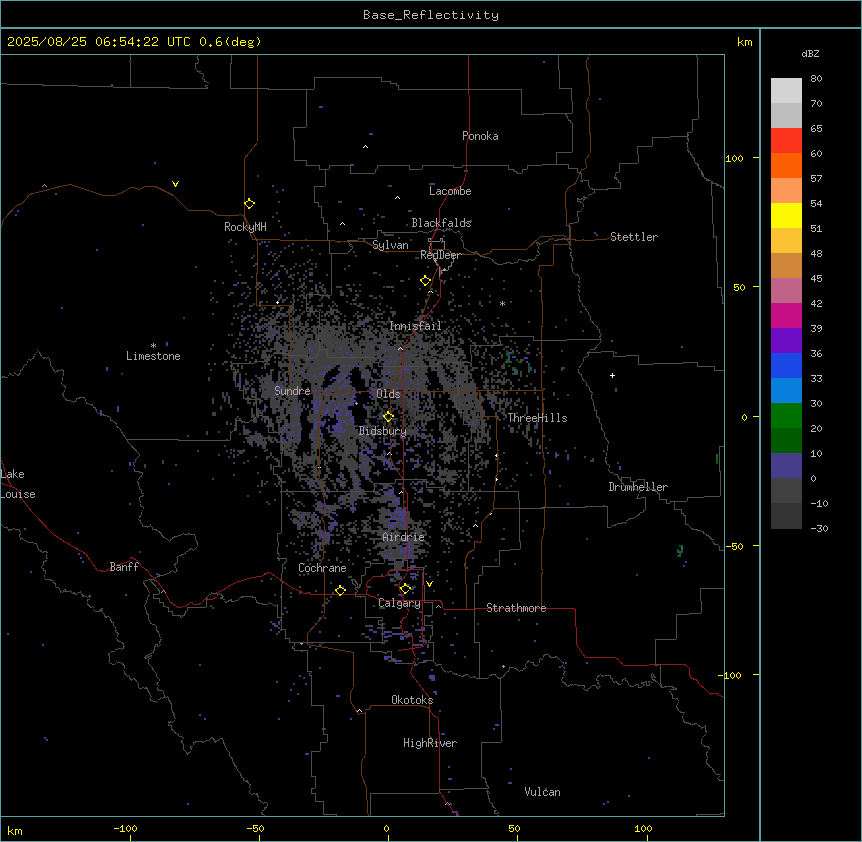Click the yellow V marker east of Calgary
The width and height of the screenshot is (862, 842).
429,584
